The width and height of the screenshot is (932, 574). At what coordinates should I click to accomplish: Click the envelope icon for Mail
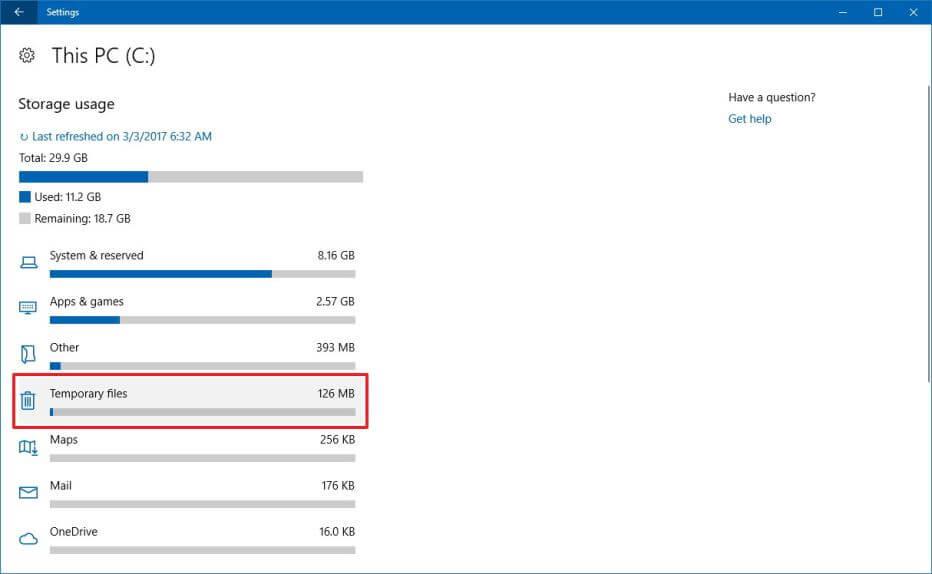28,493
